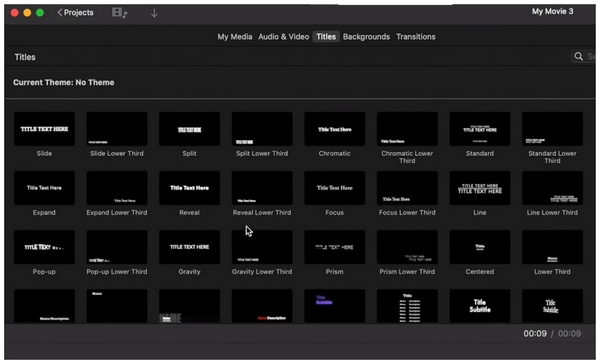Pick the Gravity title thumbnail
Viewport: 600px width, 364px height.
189,247
